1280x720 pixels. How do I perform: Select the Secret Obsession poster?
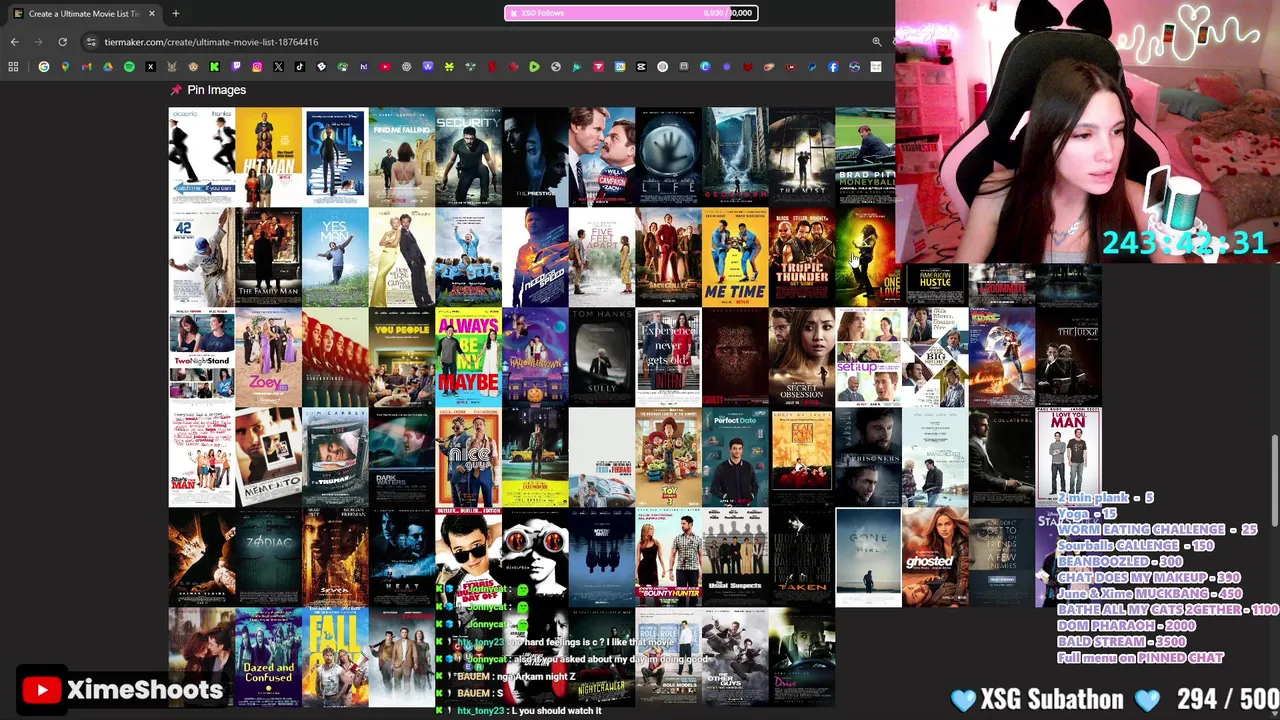[802, 357]
